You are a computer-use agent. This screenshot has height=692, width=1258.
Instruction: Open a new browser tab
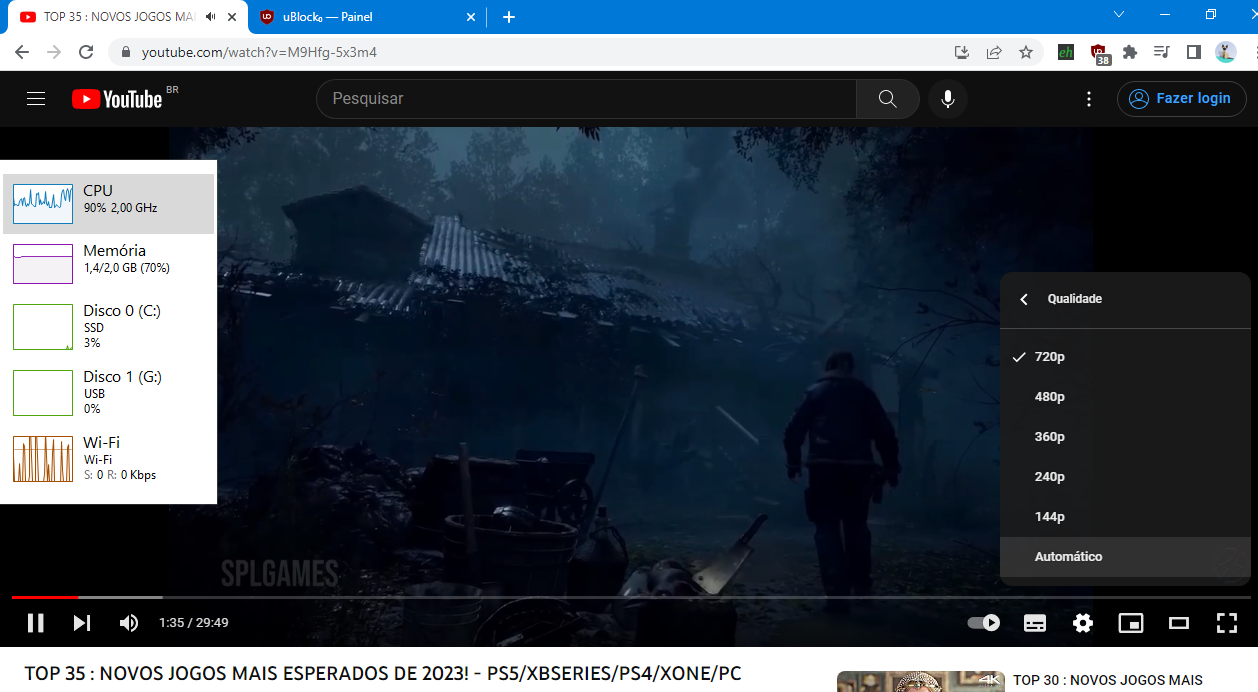(x=508, y=17)
